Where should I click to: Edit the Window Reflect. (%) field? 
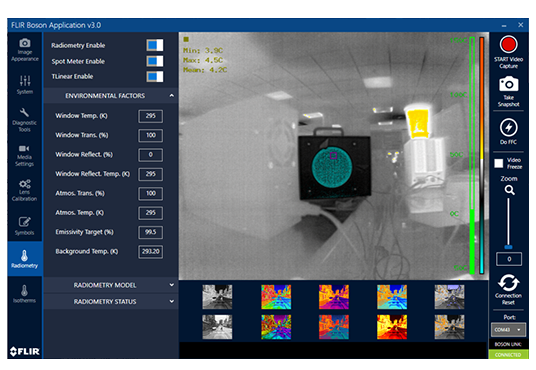pos(150,155)
